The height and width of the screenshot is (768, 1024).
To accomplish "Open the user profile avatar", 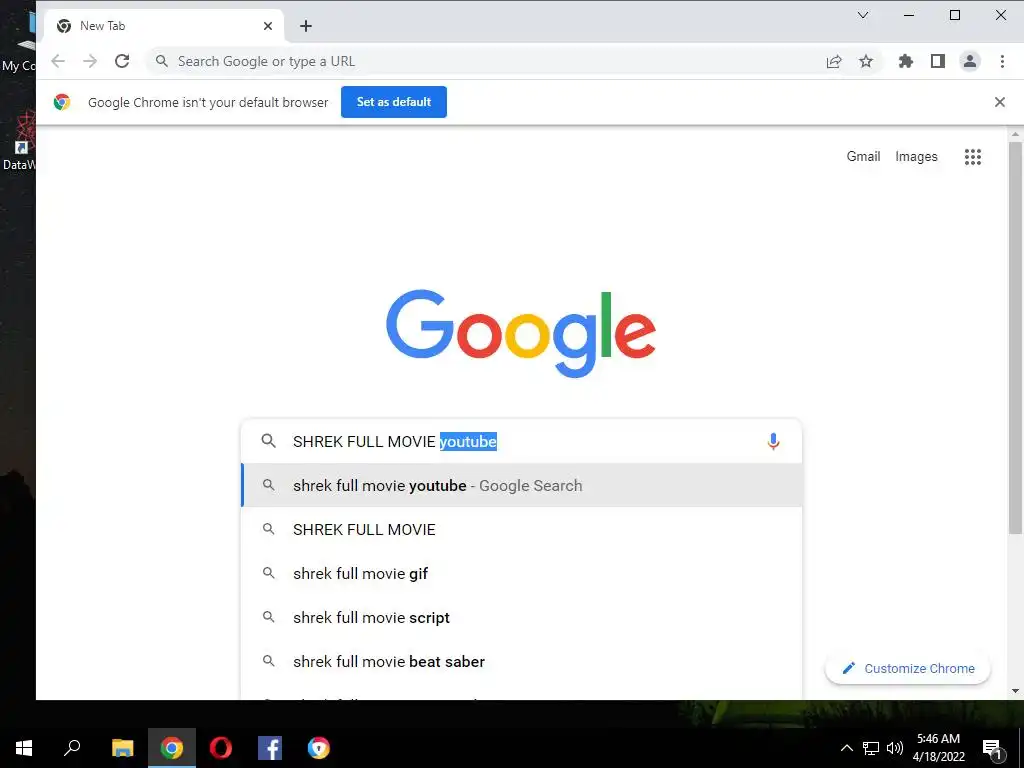I will point(970,61).
